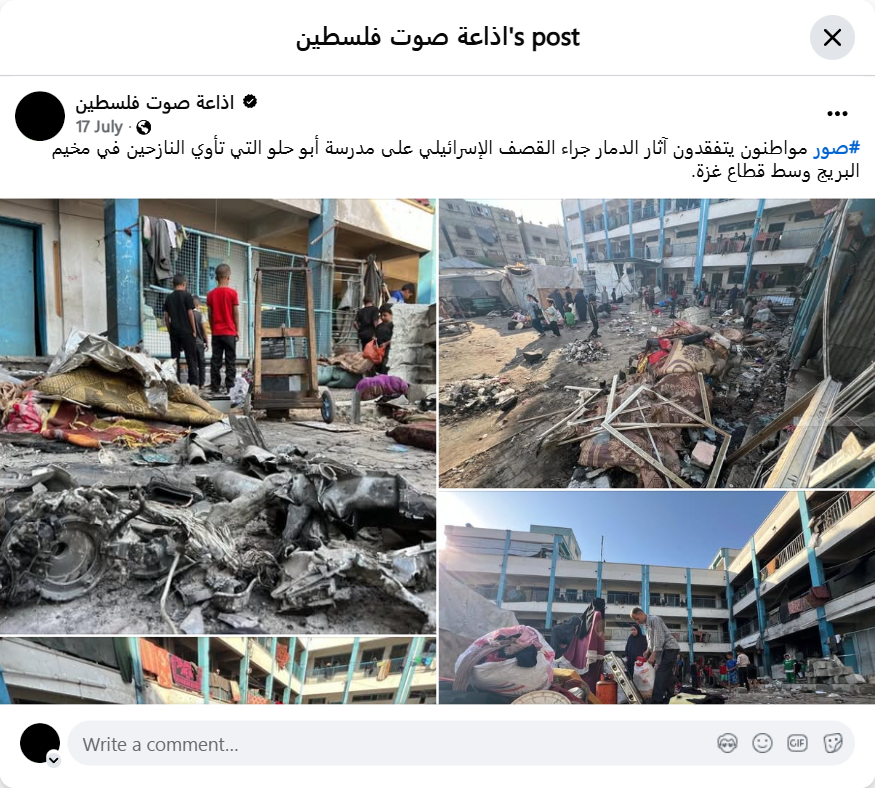The width and height of the screenshot is (875, 788).
Task: Open photo of boys in schoolyard debris
Action: 218,416
